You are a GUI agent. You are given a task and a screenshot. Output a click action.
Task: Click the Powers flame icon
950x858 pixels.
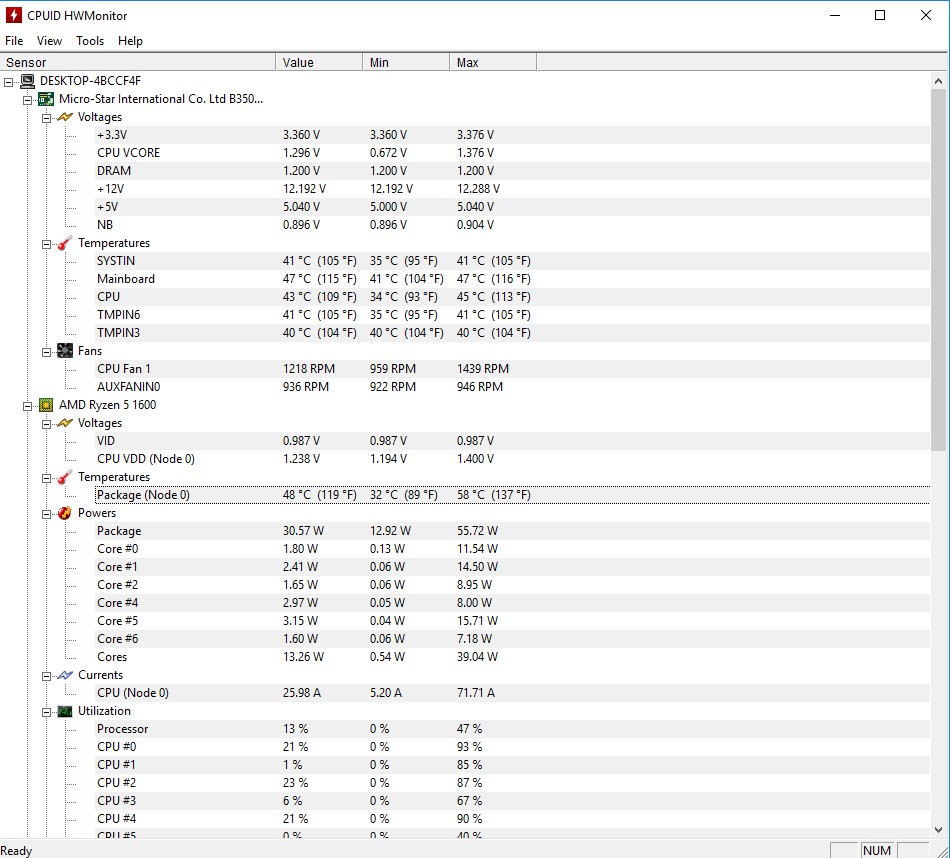coord(65,513)
